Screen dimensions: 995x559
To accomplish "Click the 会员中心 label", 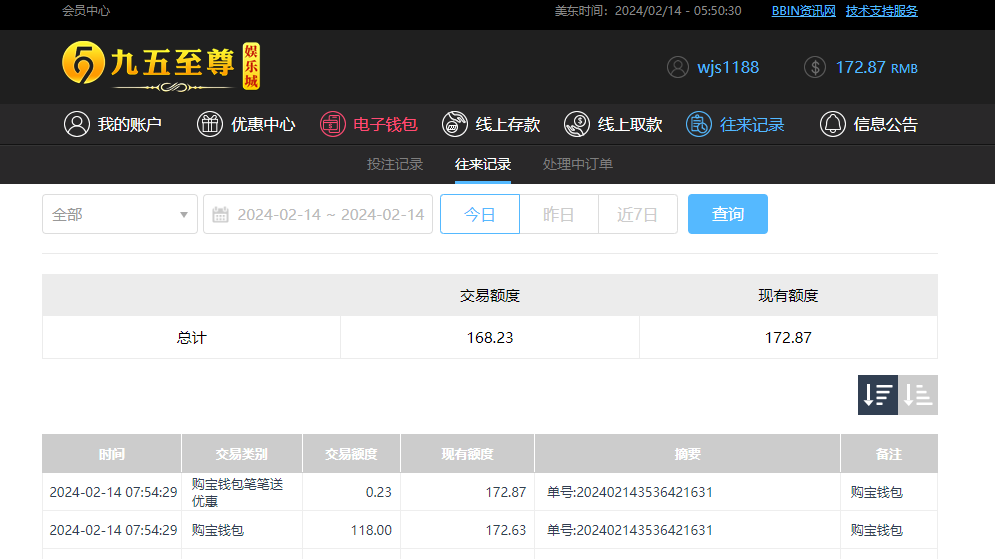I will point(86,11).
